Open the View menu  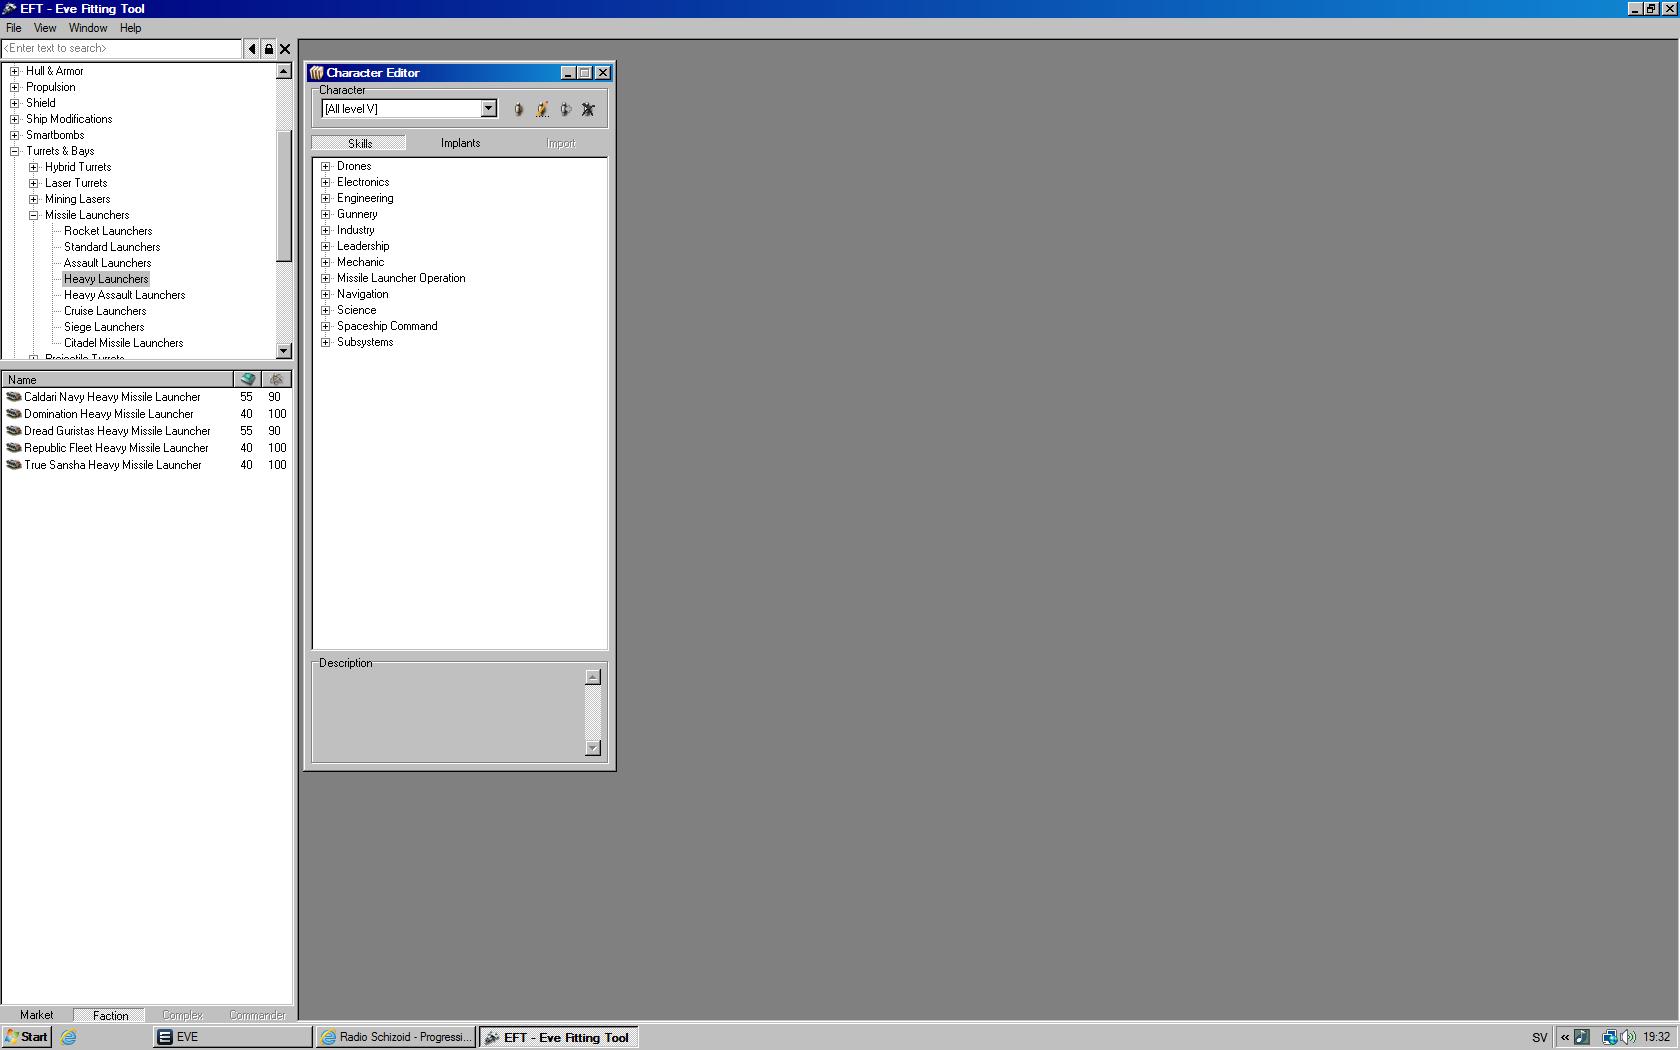coord(45,28)
